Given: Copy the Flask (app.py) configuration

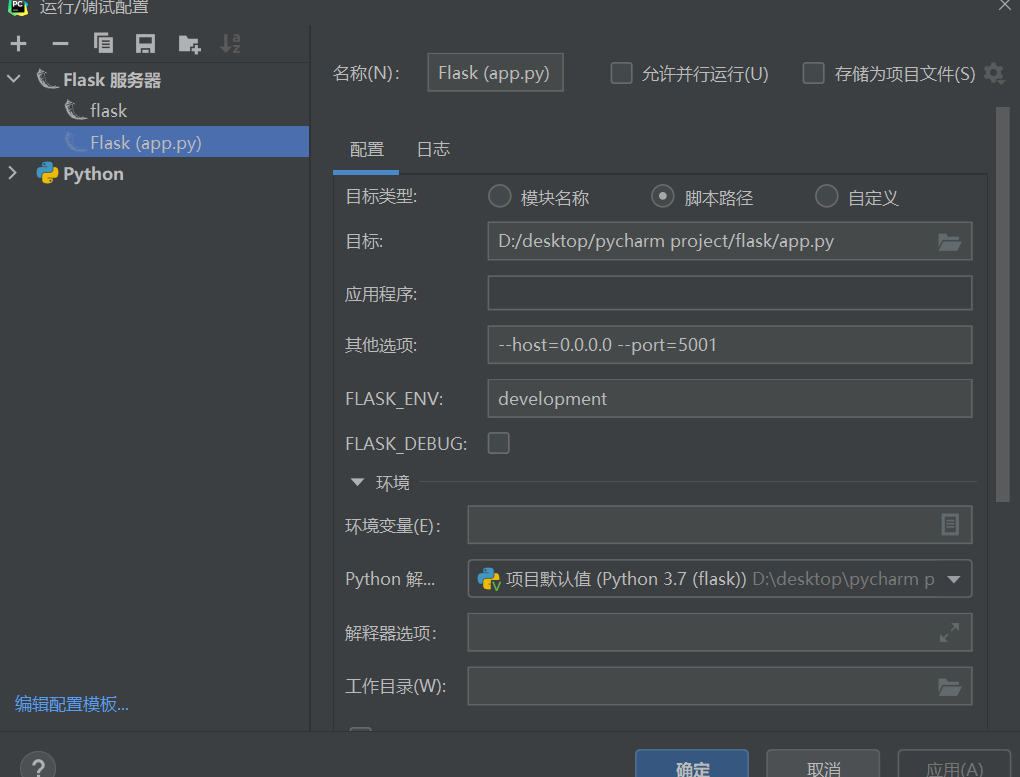Looking at the screenshot, I should pos(103,43).
